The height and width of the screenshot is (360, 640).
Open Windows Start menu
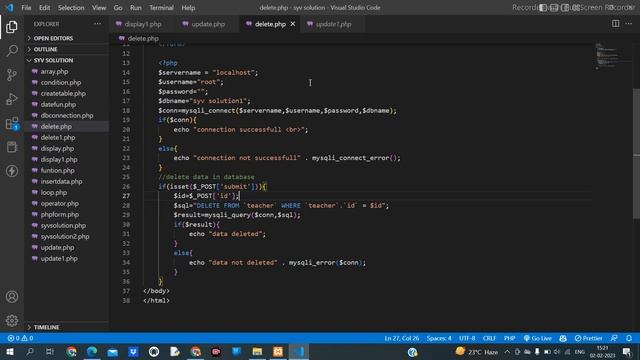[x=10, y=351]
